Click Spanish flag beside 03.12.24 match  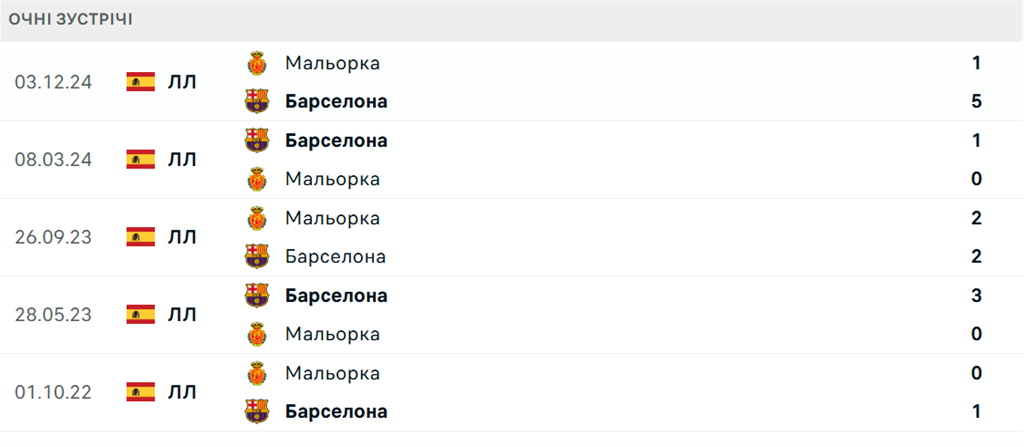click(x=140, y=82)
